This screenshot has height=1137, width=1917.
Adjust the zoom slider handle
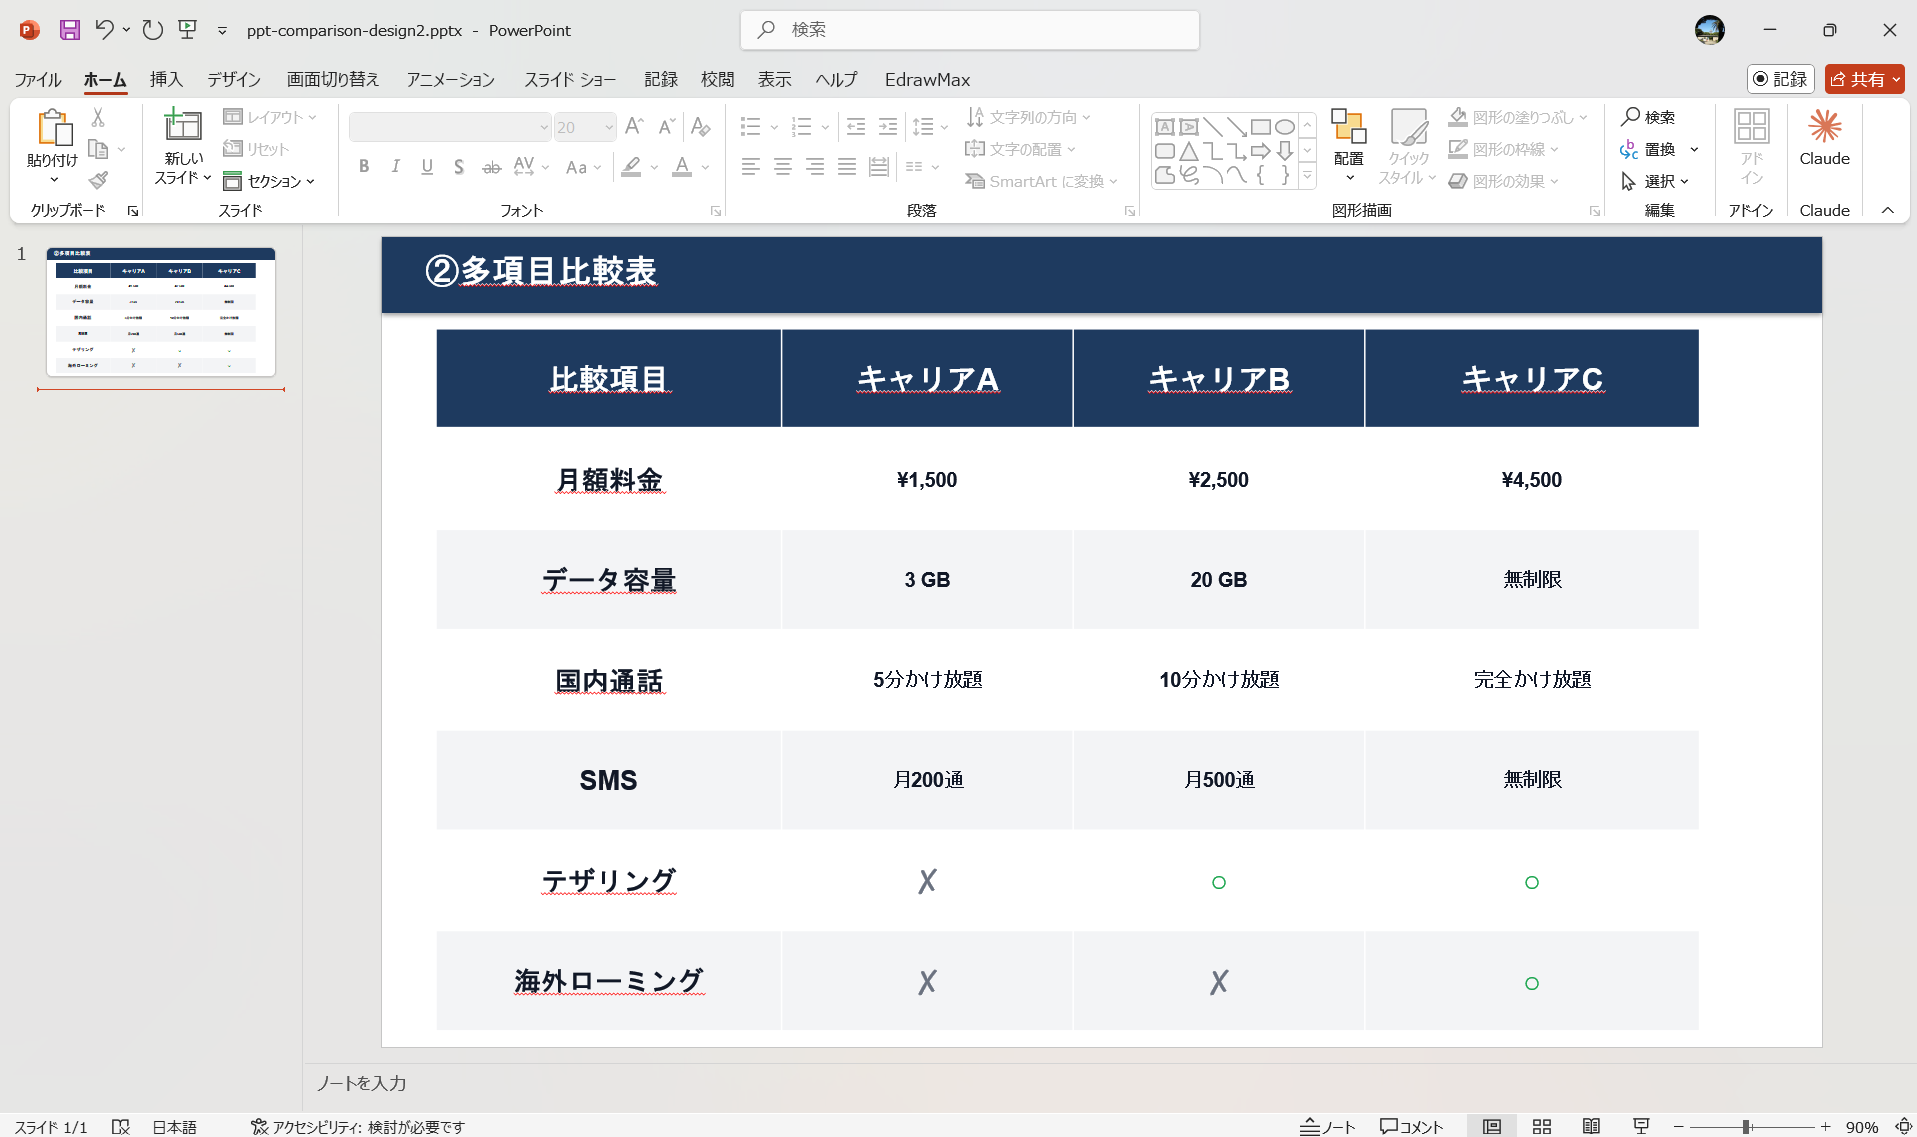tap(1746, 1126)
